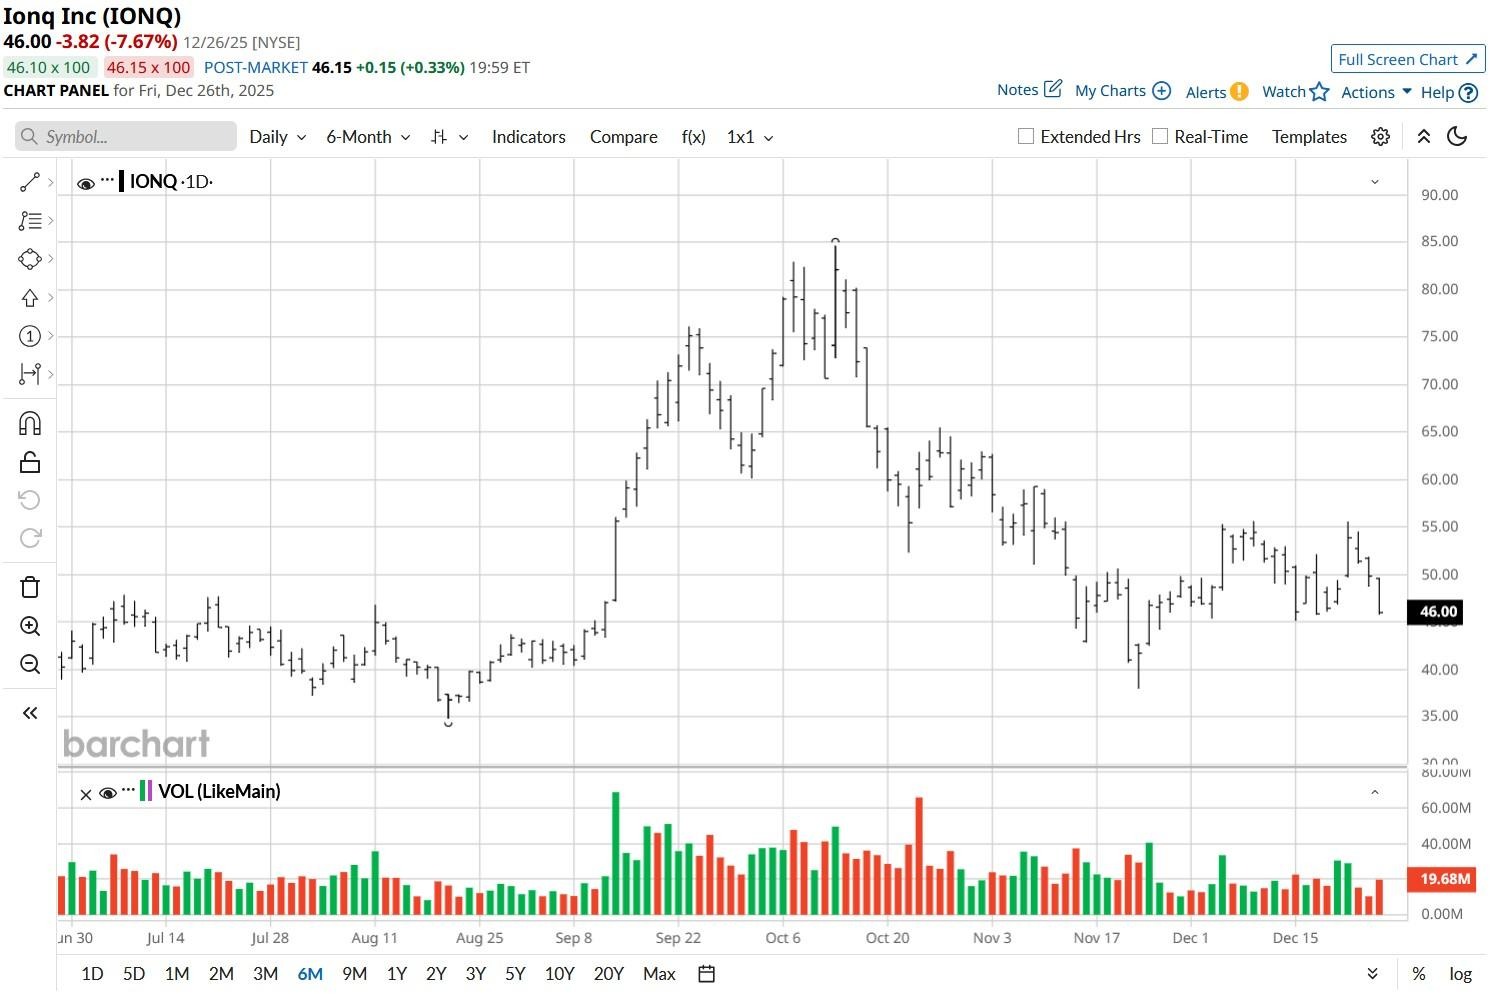Select the trend line drawing tool
The height and width of the screenshot is (994, 1495).
(30, 182)
